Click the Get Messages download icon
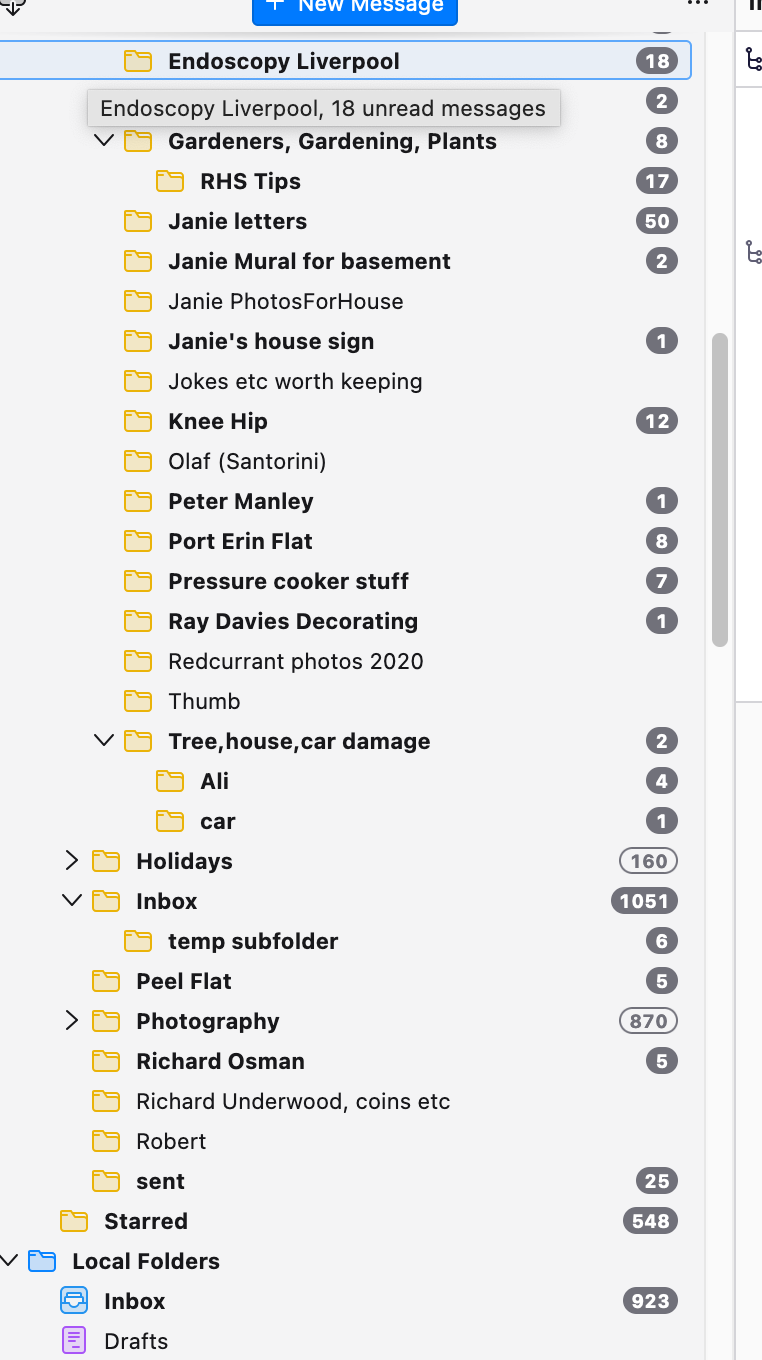This screenshot has width=762, height=1360. click(14, 6)
